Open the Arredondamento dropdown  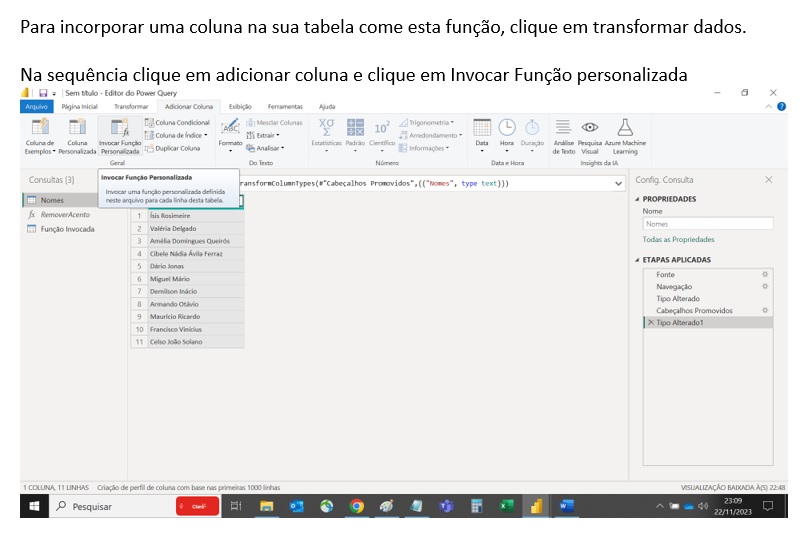point(431,135)
